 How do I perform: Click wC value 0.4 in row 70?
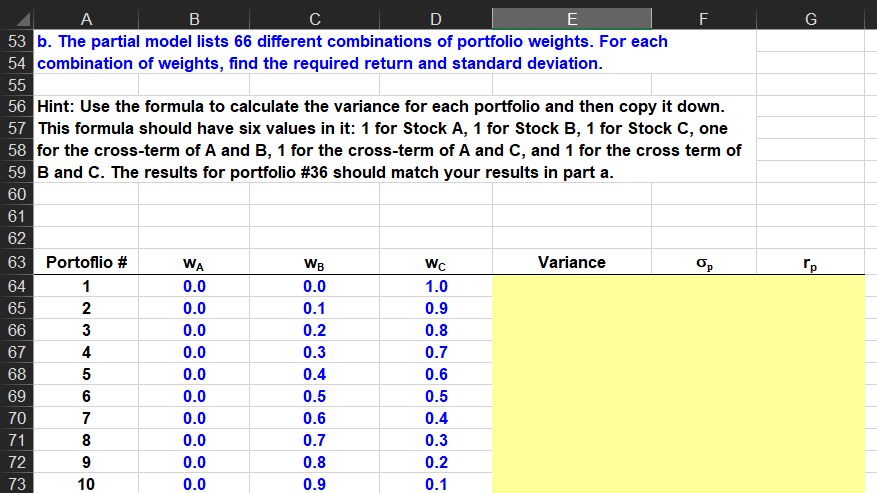point(436,418)
